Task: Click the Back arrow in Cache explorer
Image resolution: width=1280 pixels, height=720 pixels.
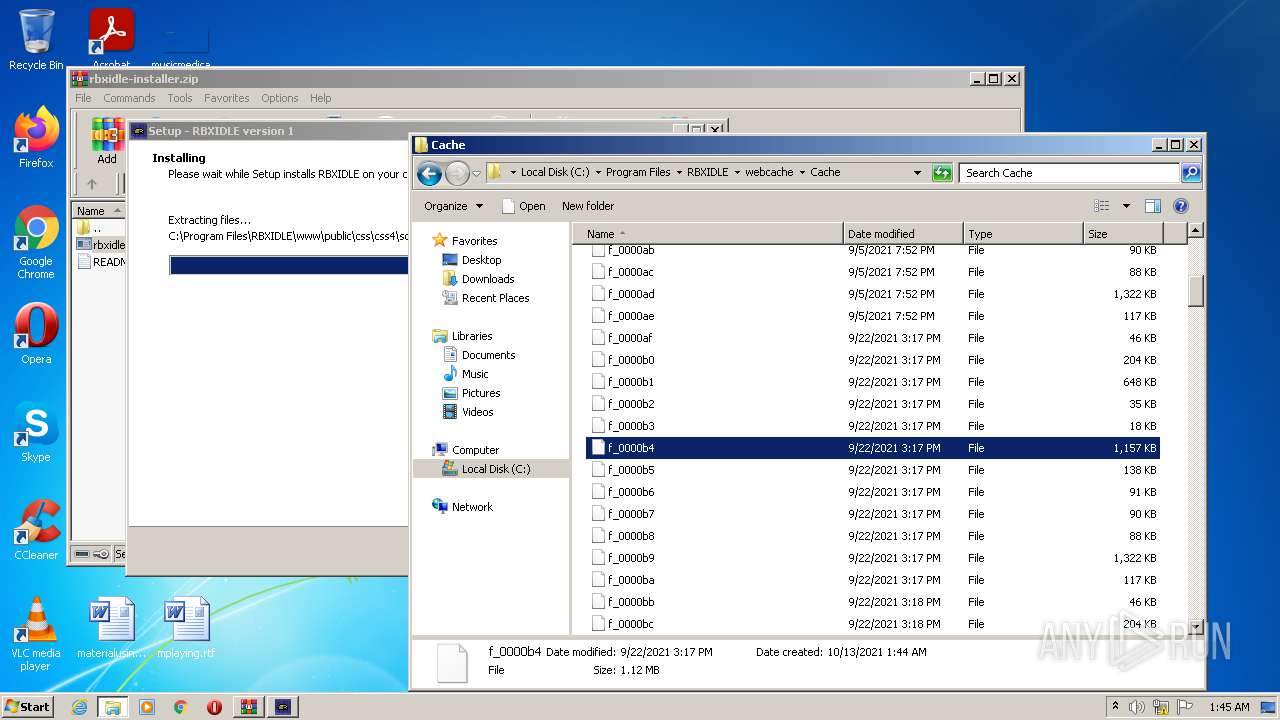Action: (x=429, y=173)
